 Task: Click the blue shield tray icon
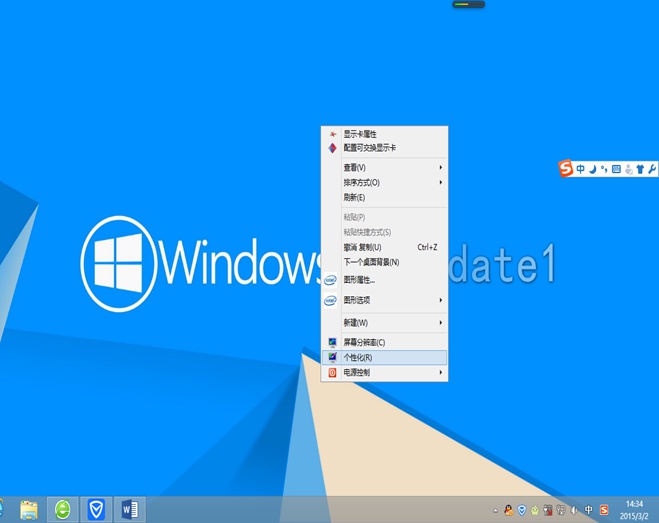click(522, 510)
